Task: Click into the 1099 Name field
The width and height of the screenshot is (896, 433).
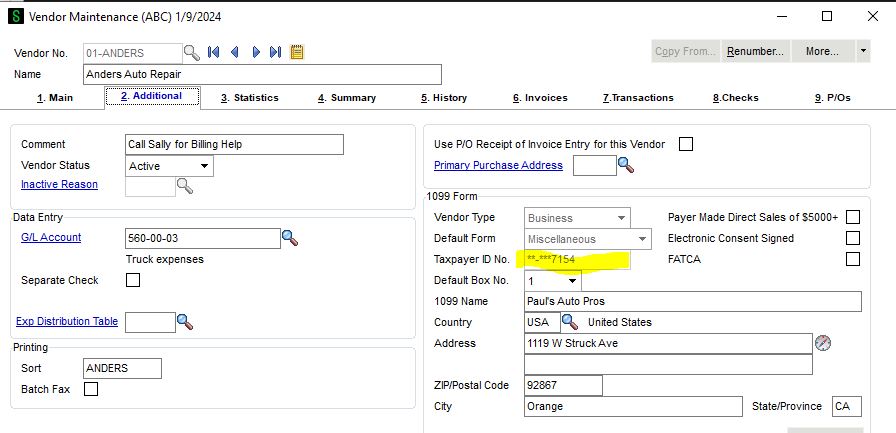Action: pos(692,301)
